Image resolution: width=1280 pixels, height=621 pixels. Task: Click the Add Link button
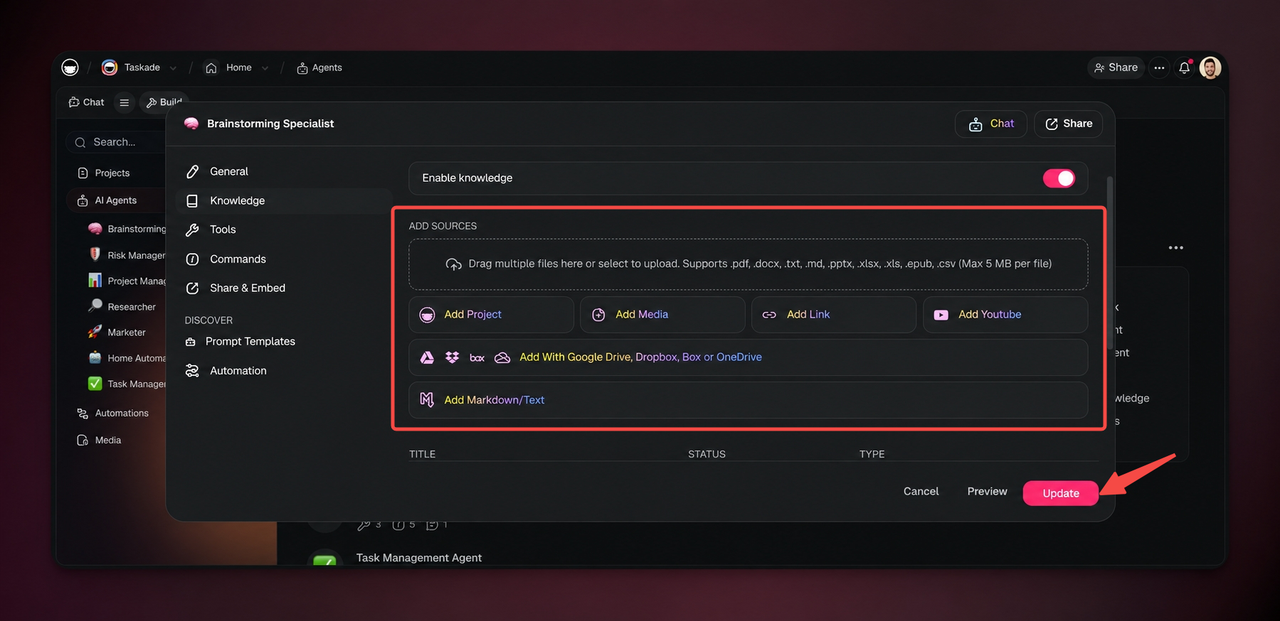pos(833,314)
